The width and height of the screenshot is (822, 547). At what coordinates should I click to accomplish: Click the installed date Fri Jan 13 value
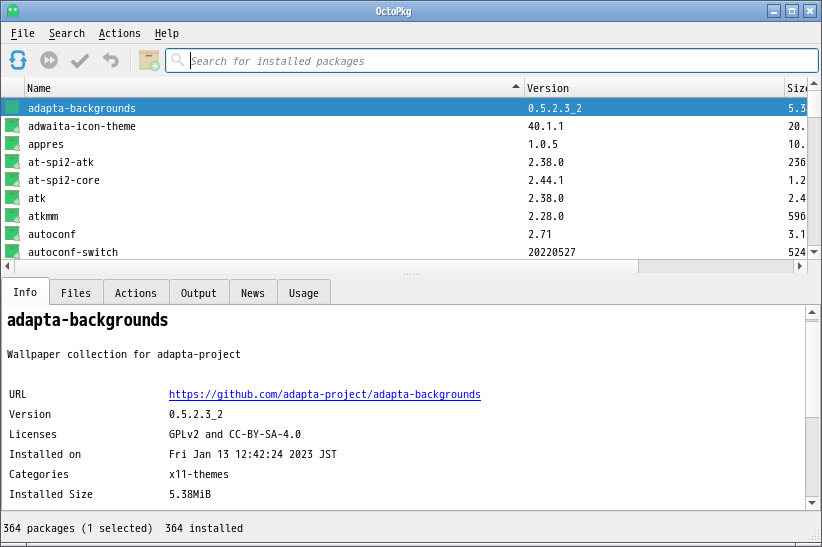253,454
